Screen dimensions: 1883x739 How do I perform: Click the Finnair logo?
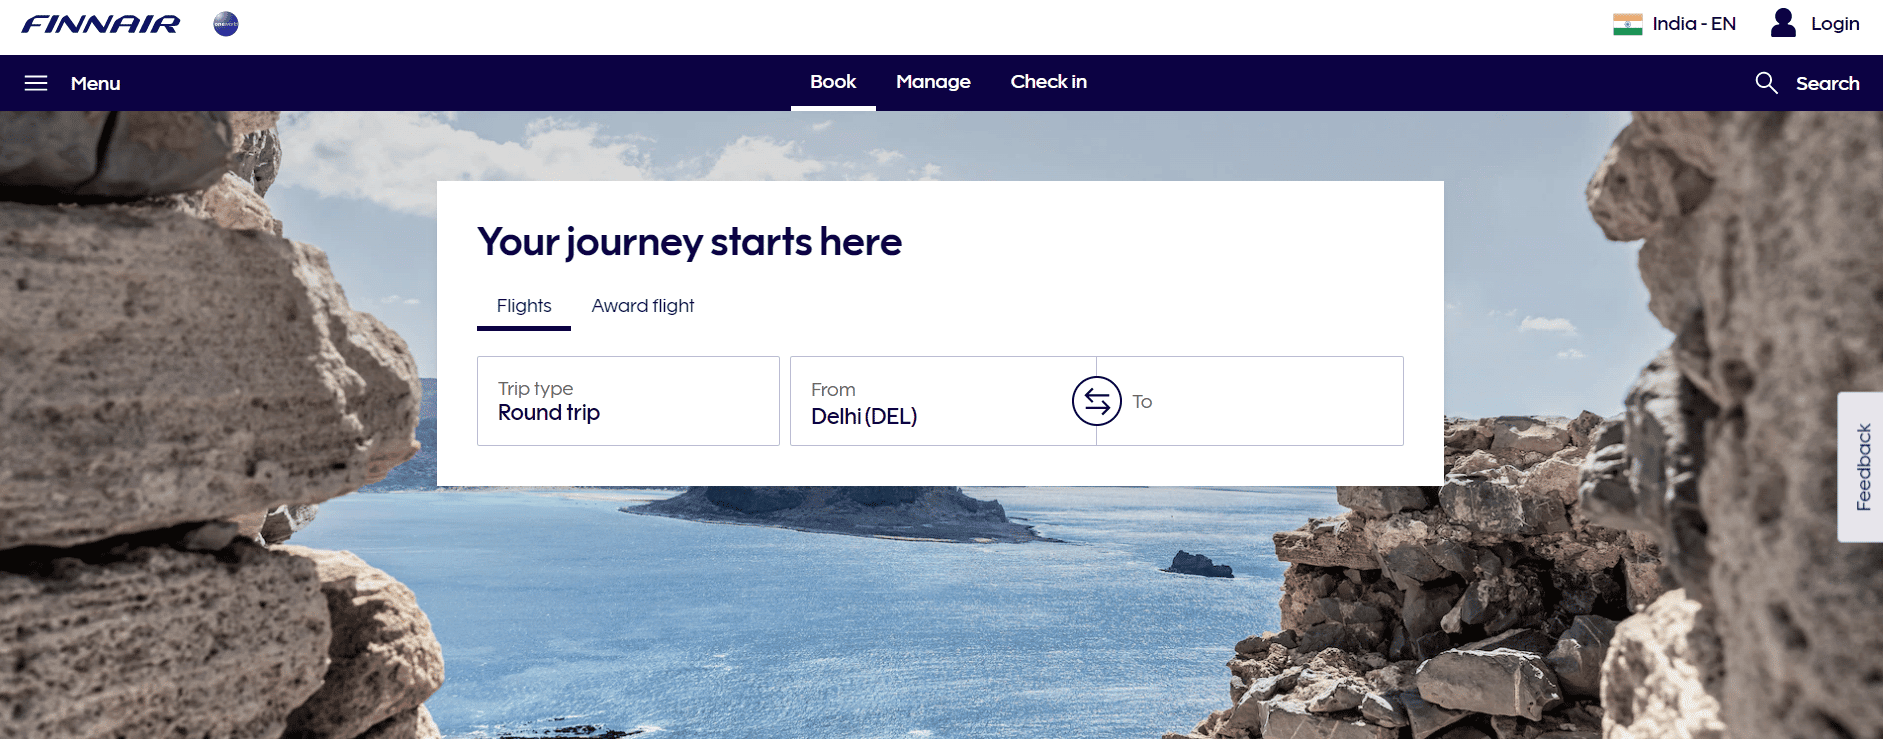pos(101,24)
